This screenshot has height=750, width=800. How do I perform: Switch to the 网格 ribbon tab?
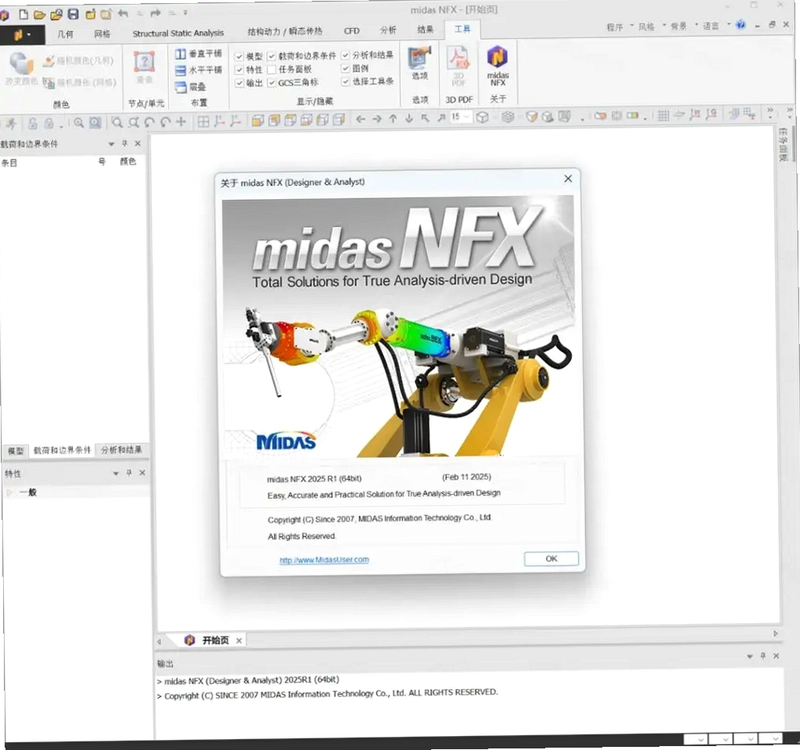pyautogui.click(x=102, y=34)
